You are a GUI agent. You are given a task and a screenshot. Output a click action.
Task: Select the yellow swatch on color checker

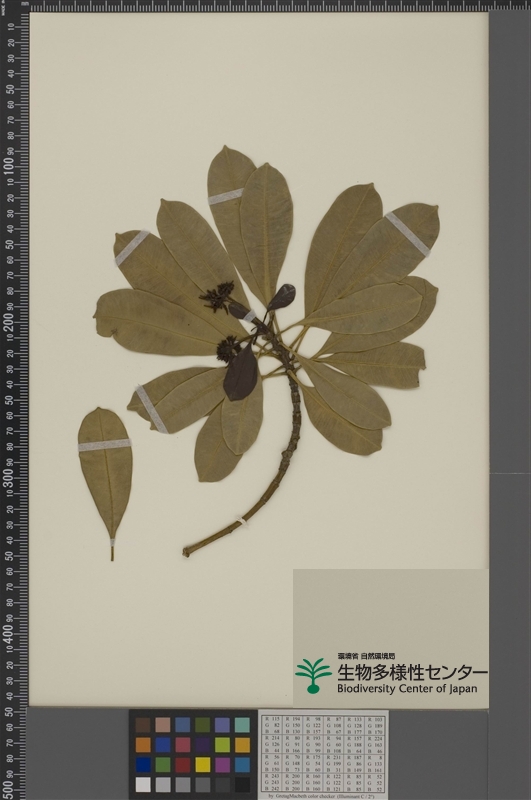point(203,764)
